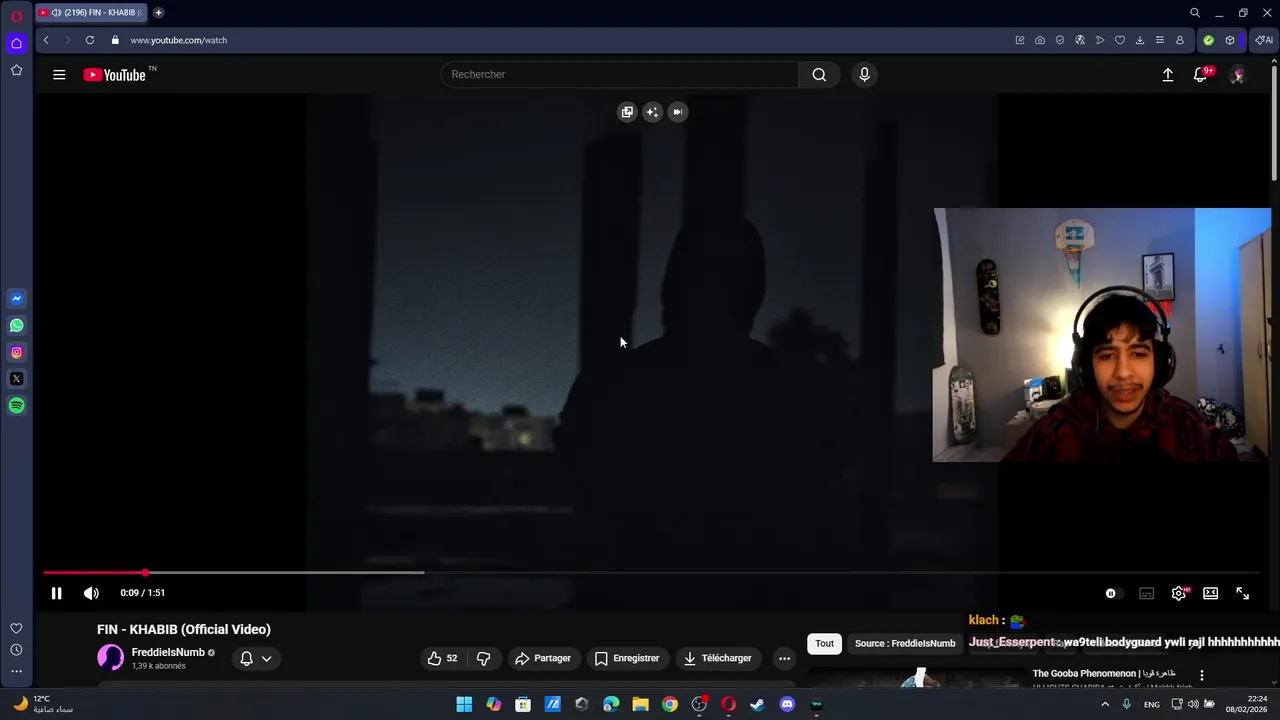This screenshot has width=1280, height=720.
Task: Open history clock in the Opera sidebar
Action: (x=16, y=650)
